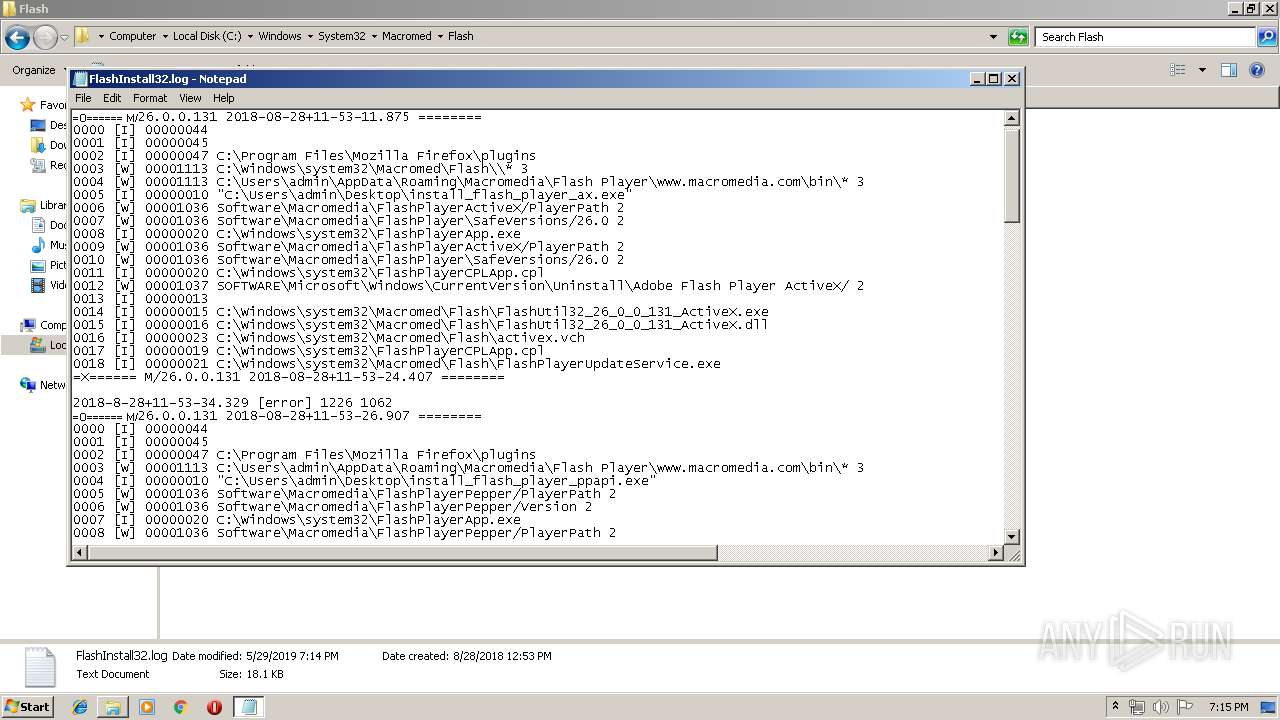Open Music library icon
1280x720 pixels.
tap(38, 245)
